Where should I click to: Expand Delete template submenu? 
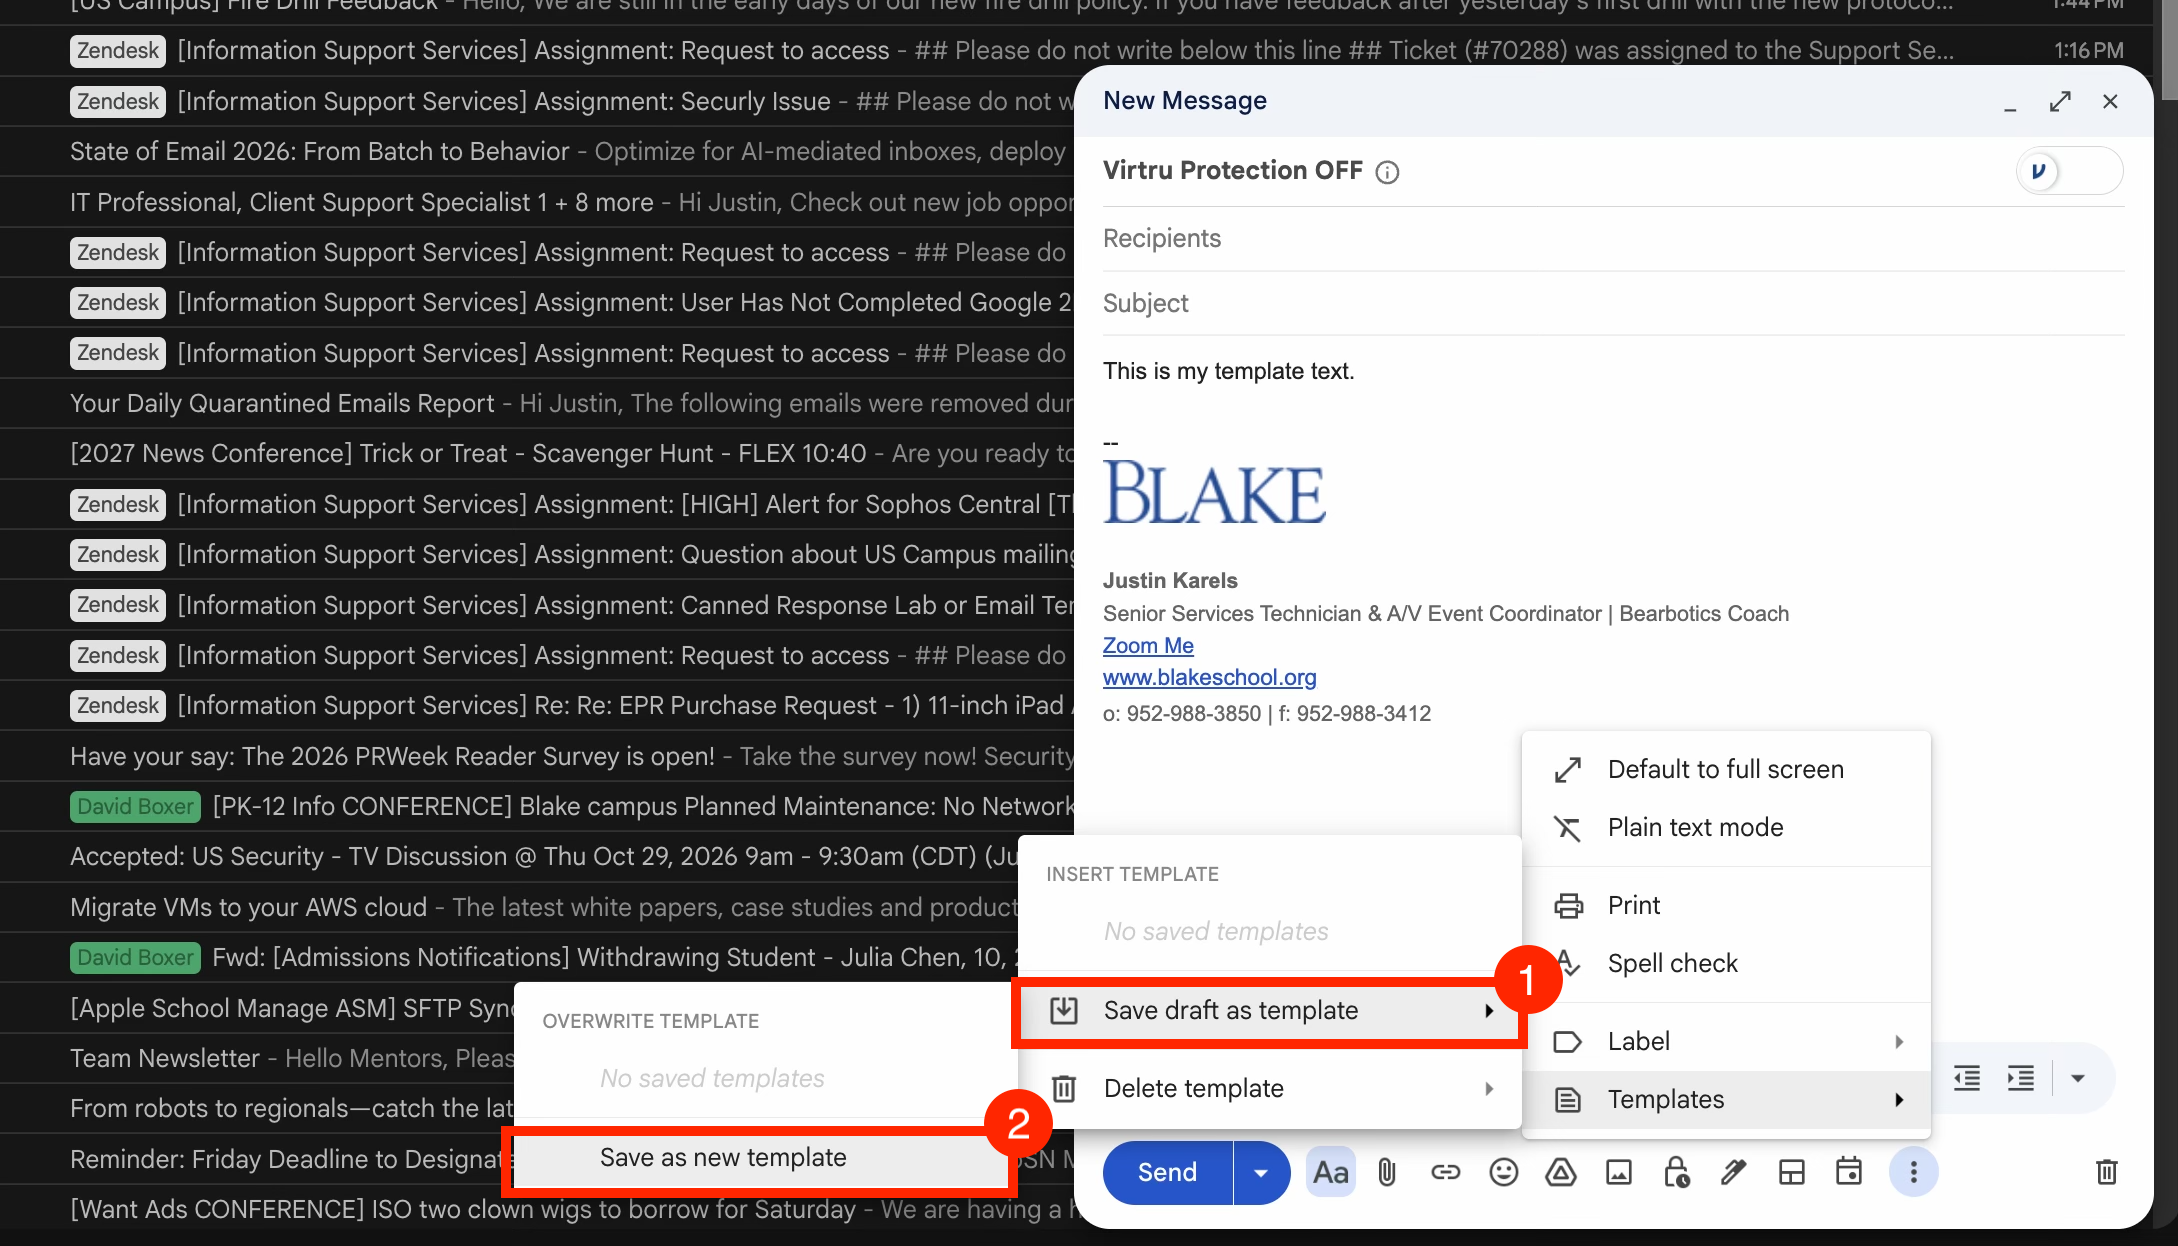click(x=1269, y=1088)
